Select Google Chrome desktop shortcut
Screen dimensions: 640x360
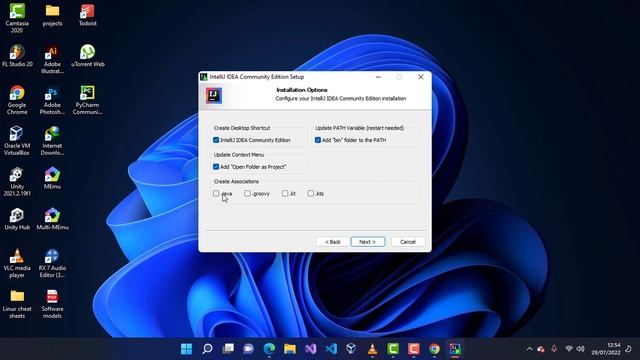(17, 100)
